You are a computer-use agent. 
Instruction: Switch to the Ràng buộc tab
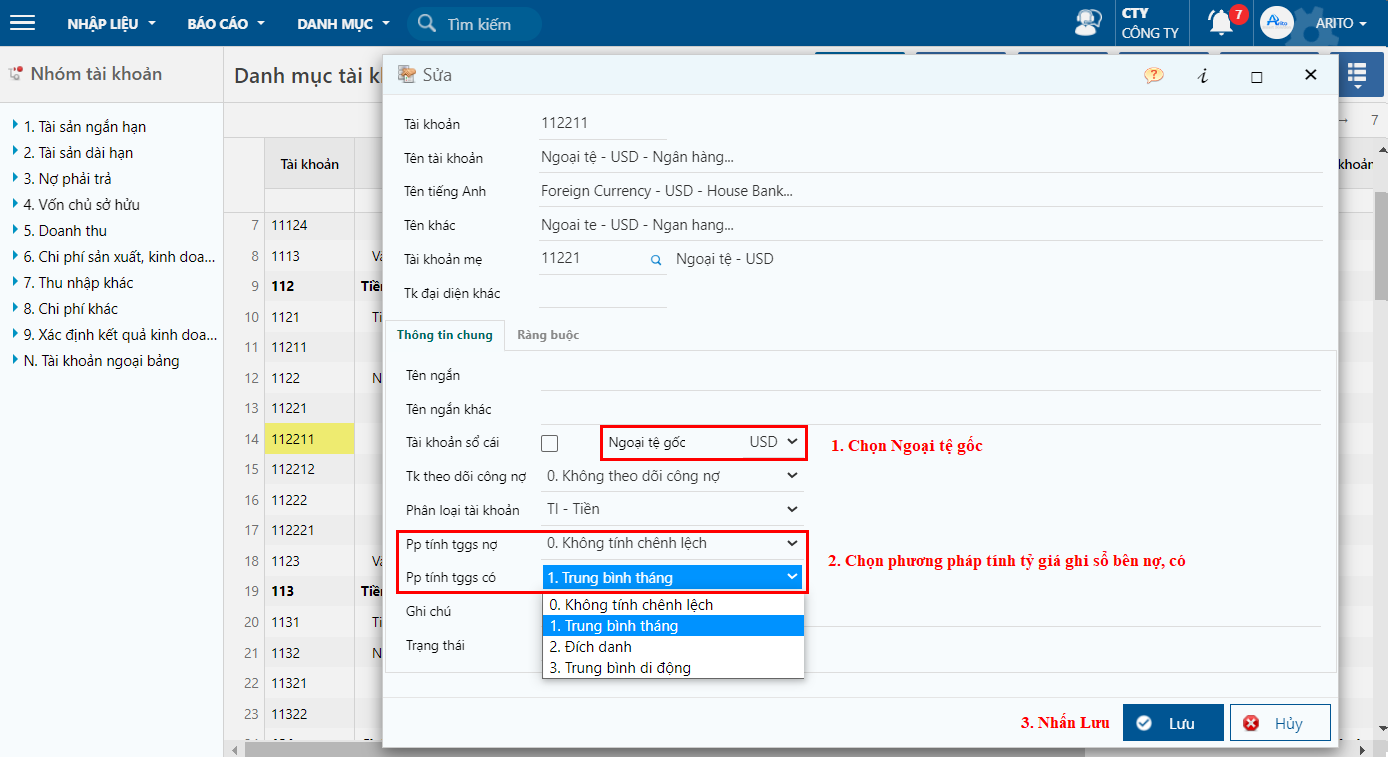click(x=548, y=335)
